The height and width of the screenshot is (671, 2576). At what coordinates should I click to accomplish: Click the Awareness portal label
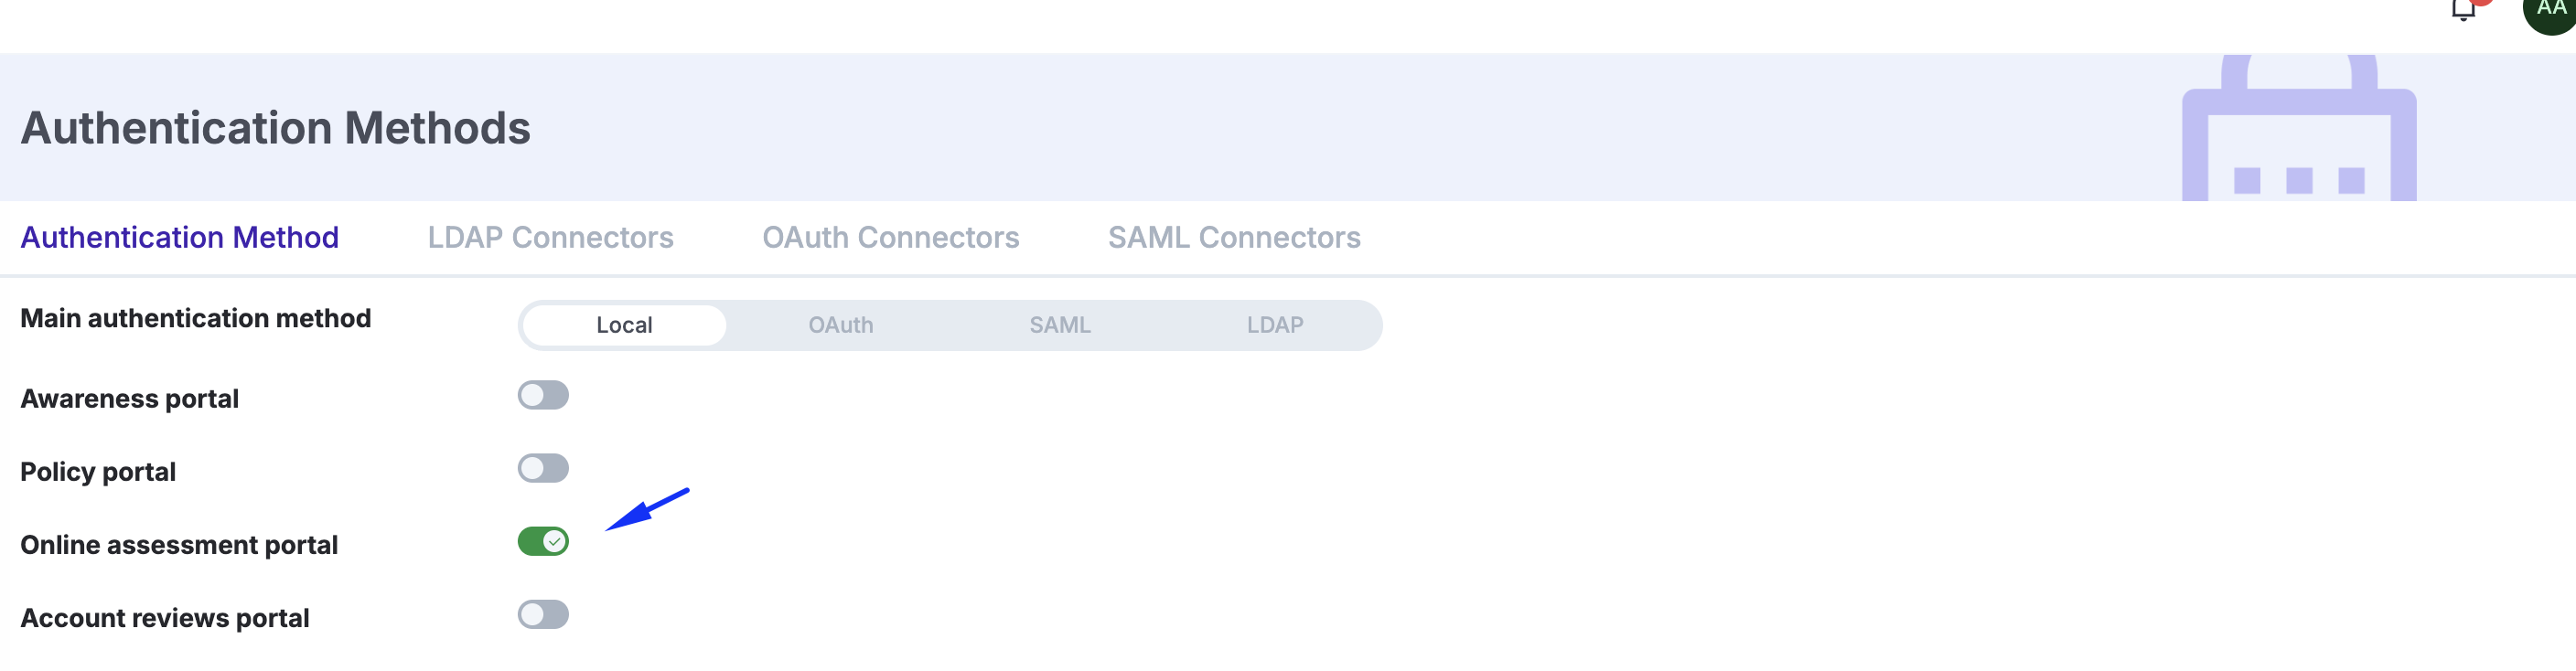[129, 399]
